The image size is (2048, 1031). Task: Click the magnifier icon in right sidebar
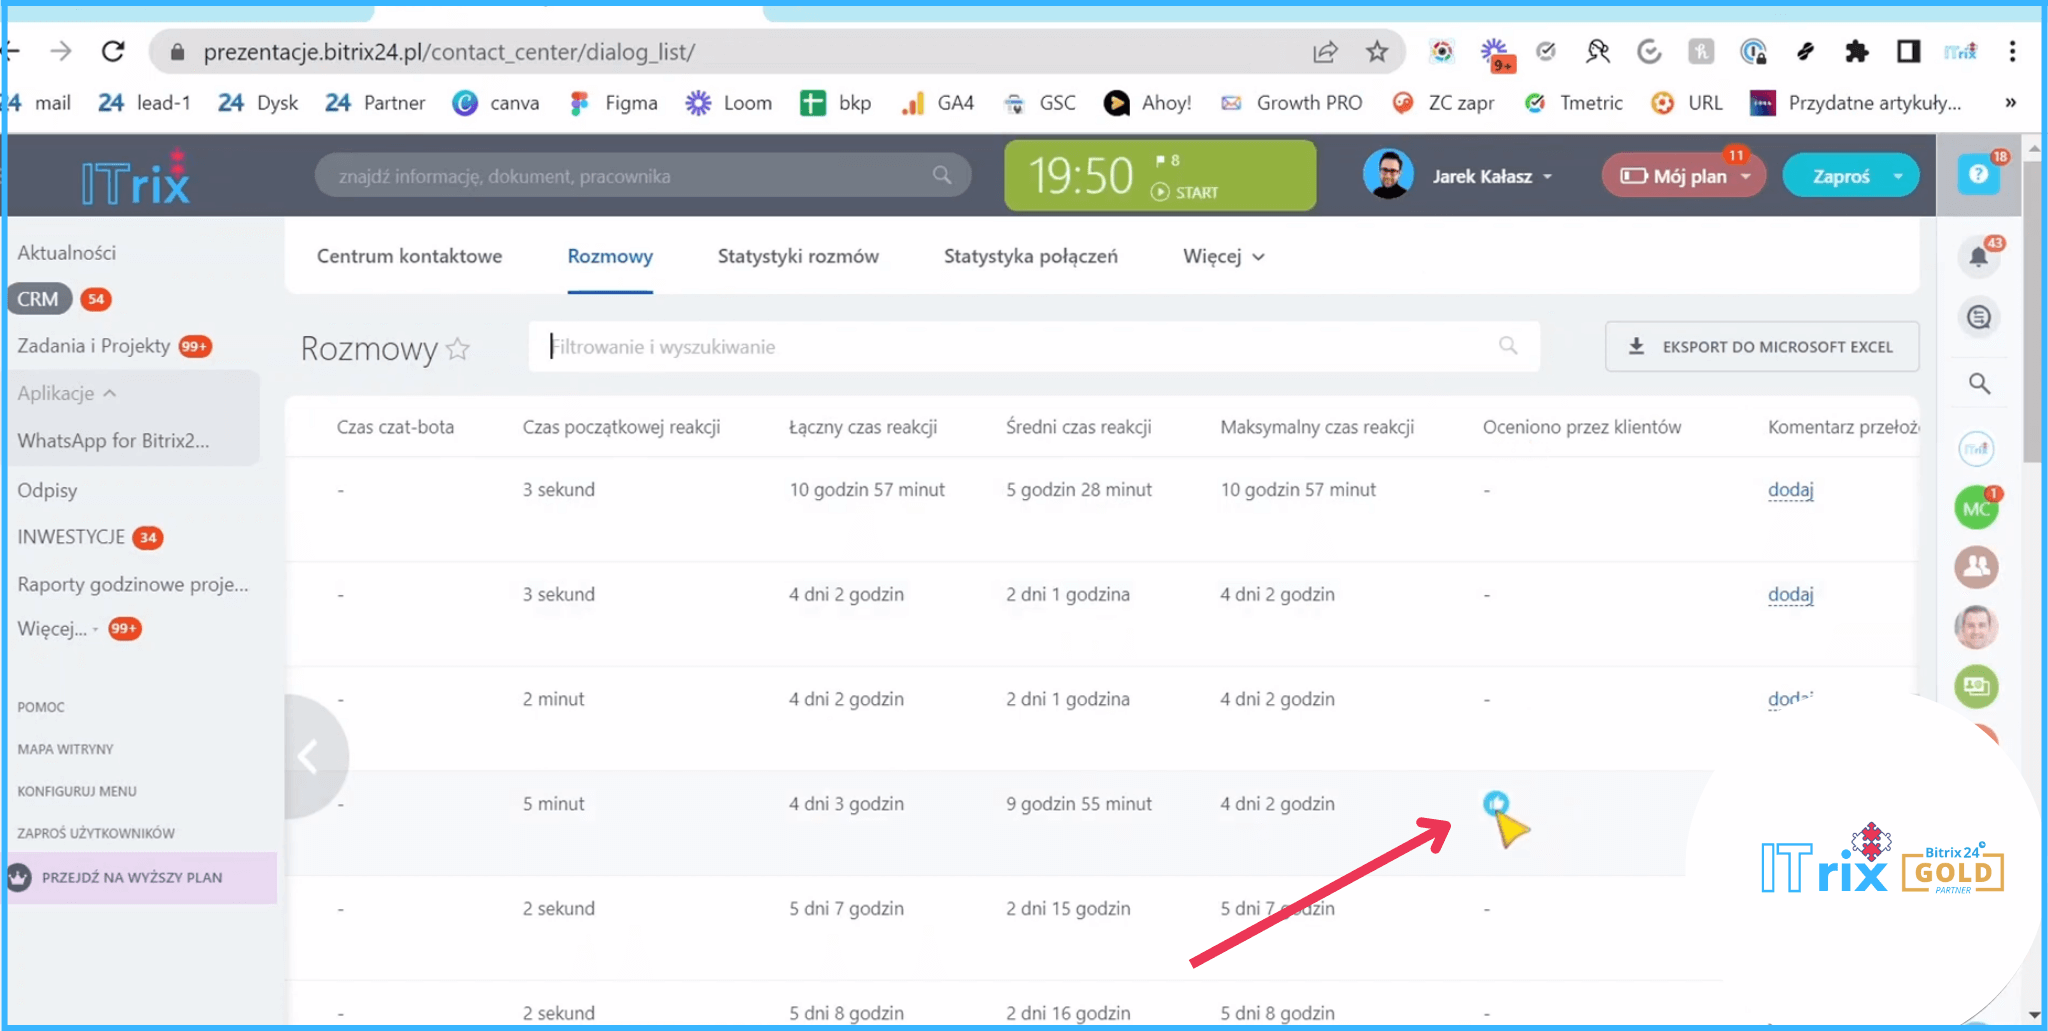[x=1978, y=384]
